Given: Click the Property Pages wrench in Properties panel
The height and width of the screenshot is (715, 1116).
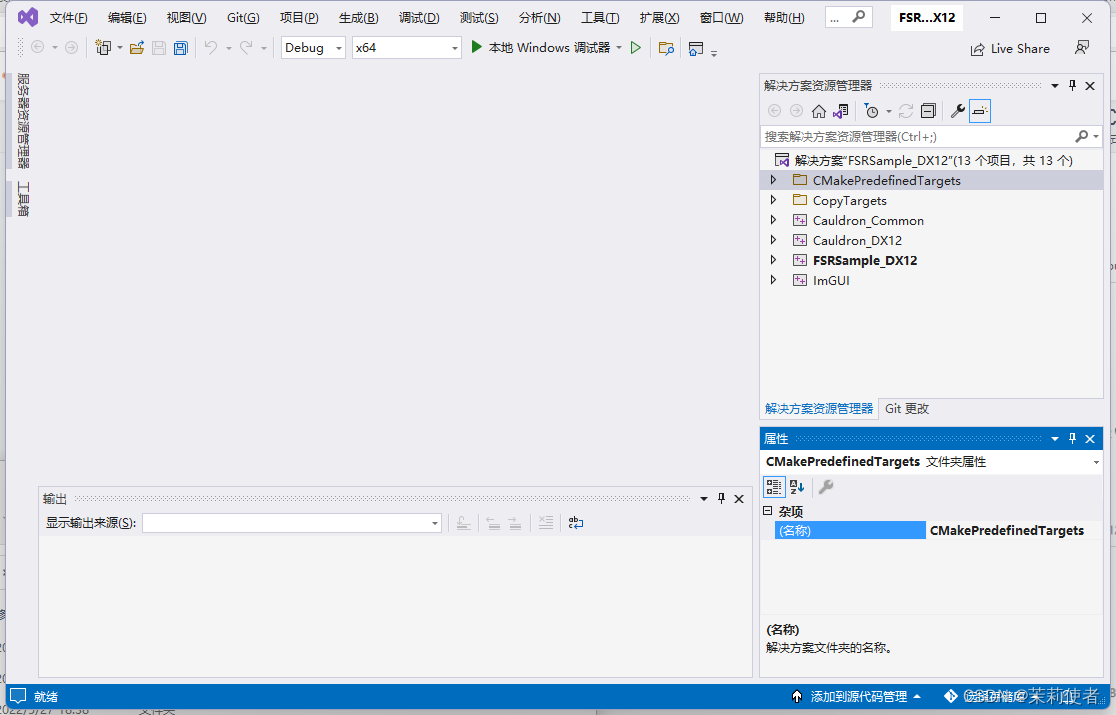Looking at the screenshot, I should (826, 487).
